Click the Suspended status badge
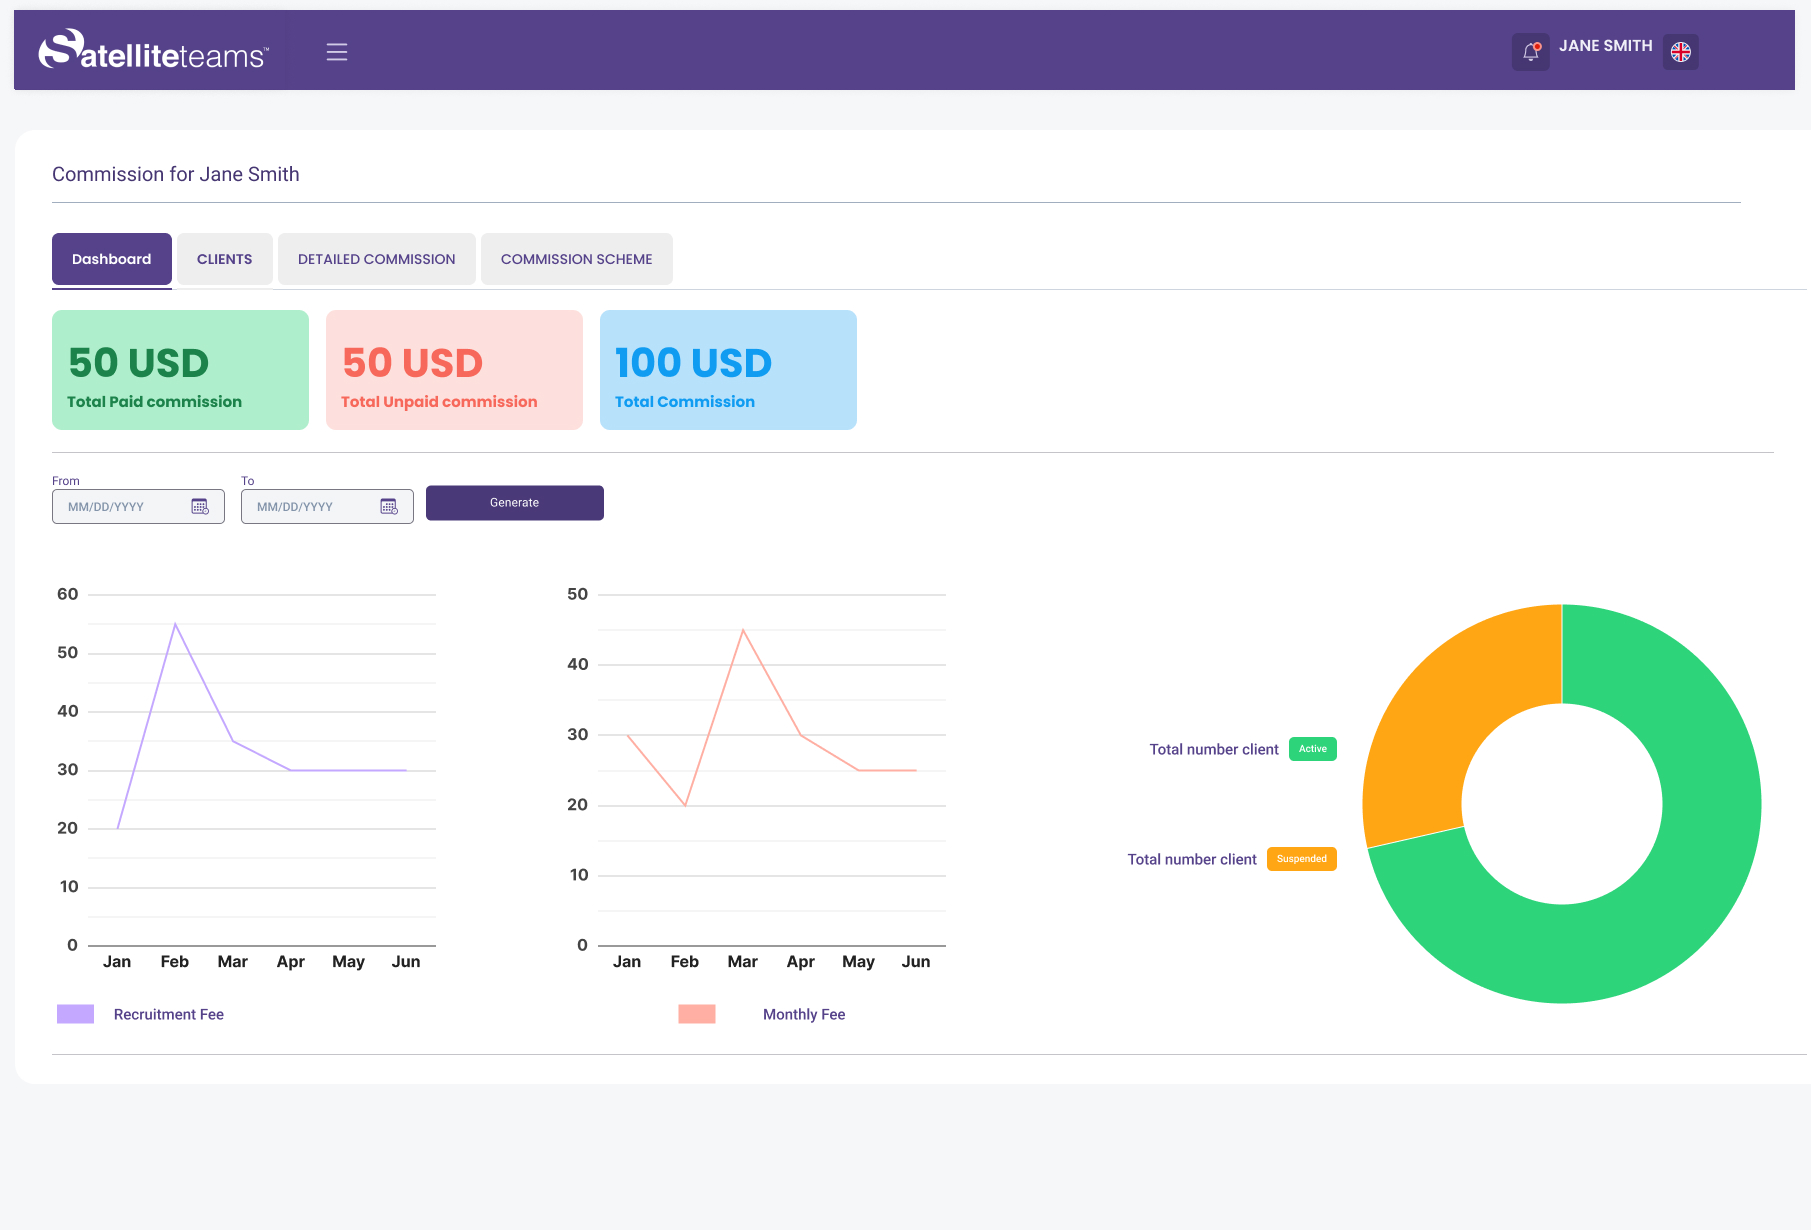The width and height of the screenshot is (1811, 1230). (x=1301, y=859)
